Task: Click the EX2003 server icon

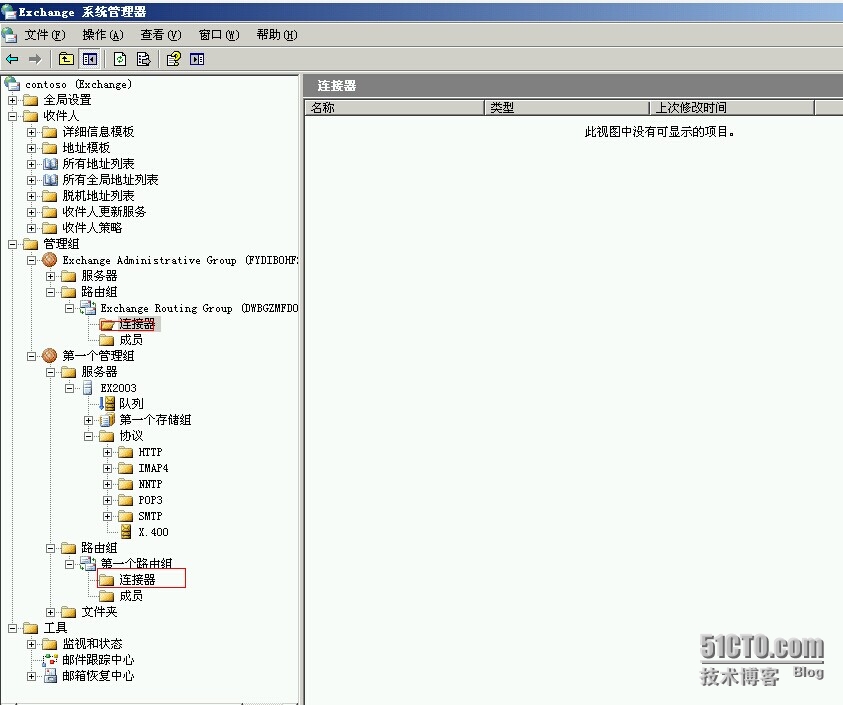Action: tap(87, 388)
